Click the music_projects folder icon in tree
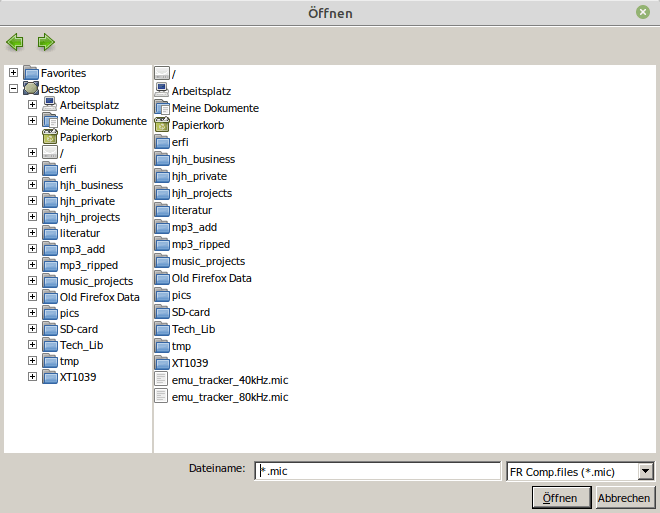The width and height of the screenshot is (660, 513). (50, 281)
